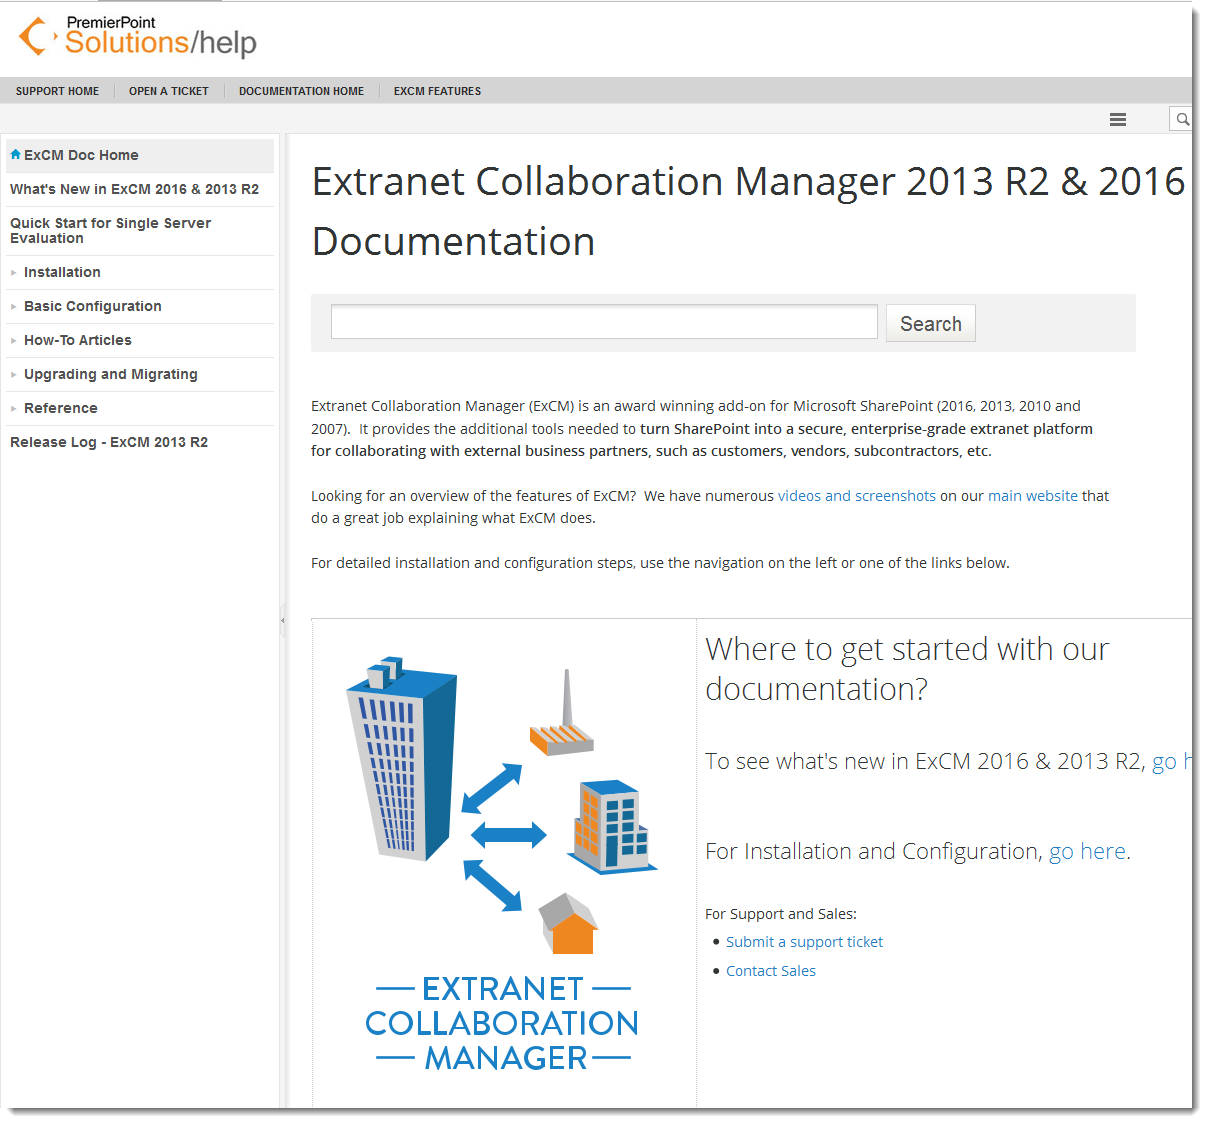Image resolution: width=1207 pixels, height=1123 pixels.
Task: Focus the documentation search text box
Action: (x=604, y=322)
